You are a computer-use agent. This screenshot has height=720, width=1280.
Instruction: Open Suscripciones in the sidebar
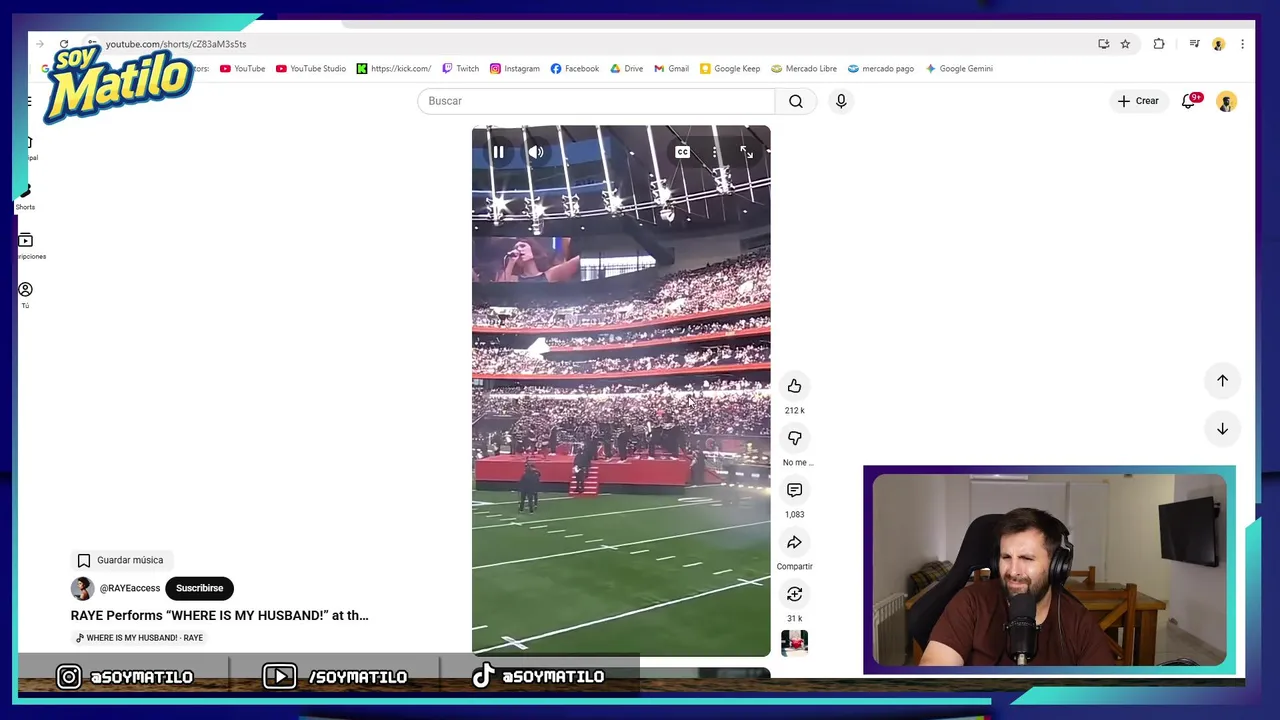click(26, 246)
